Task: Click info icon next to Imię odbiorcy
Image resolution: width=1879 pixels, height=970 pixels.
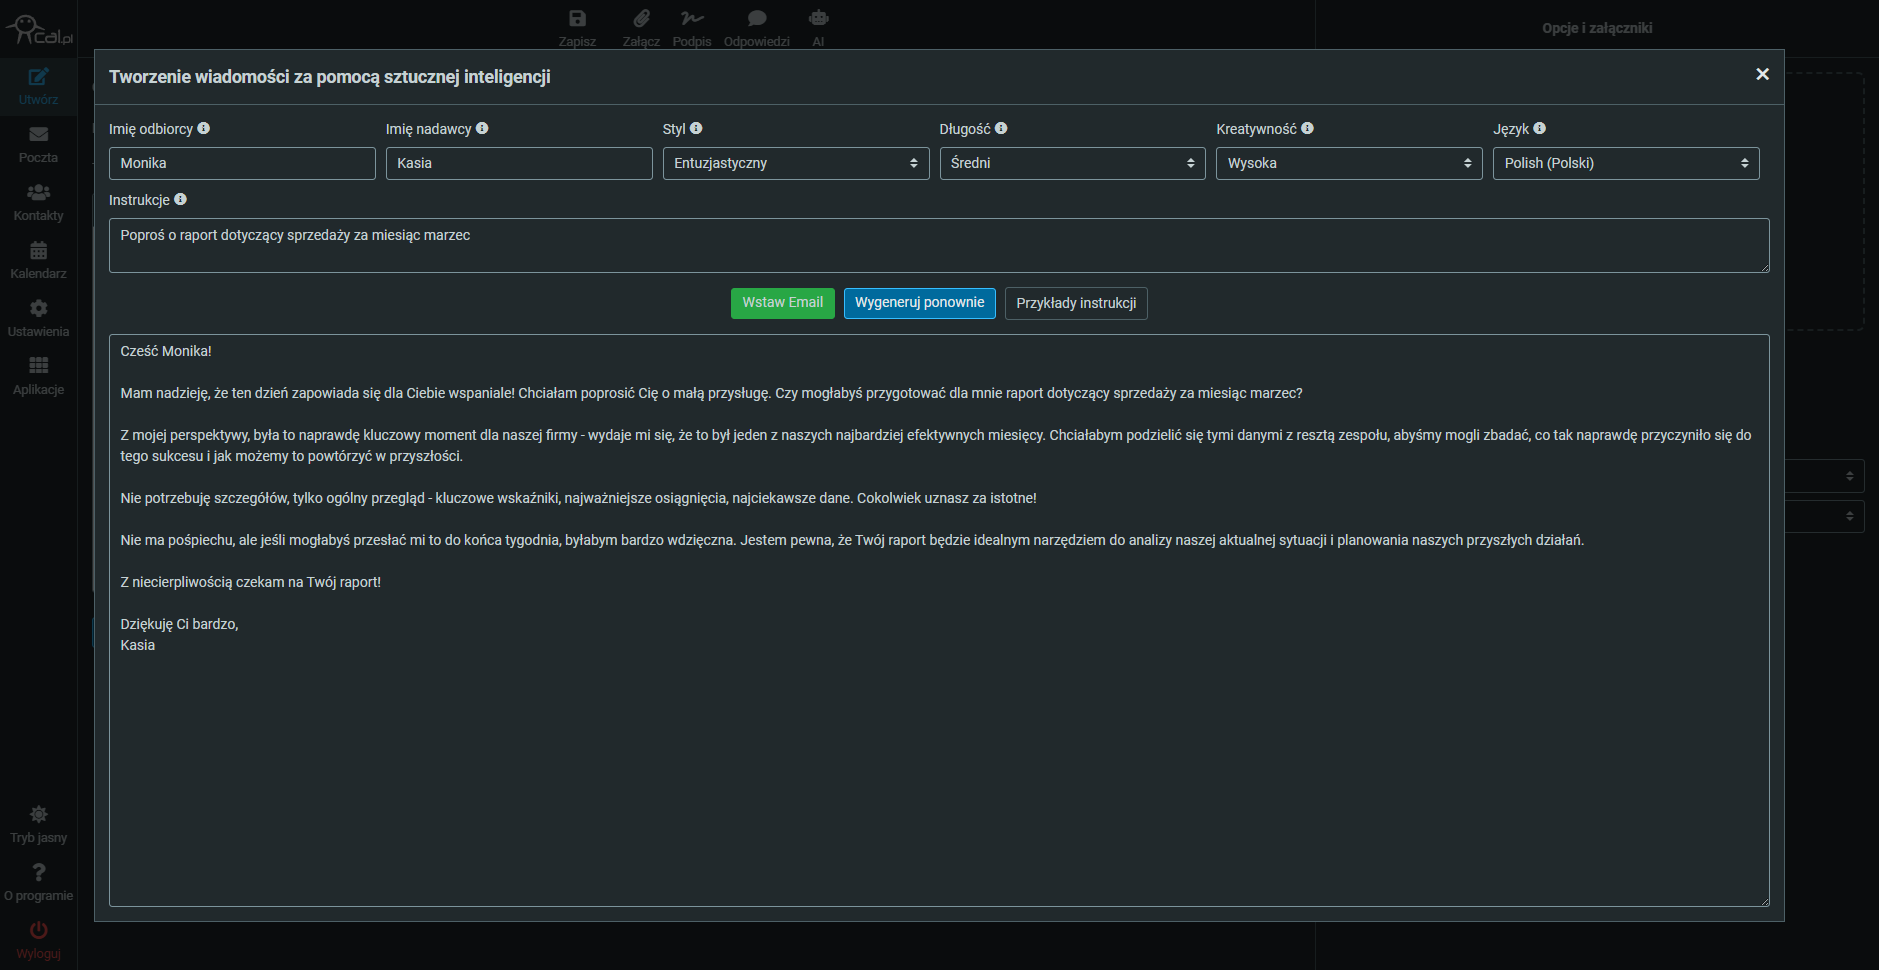Action: (x=204, y=128)
